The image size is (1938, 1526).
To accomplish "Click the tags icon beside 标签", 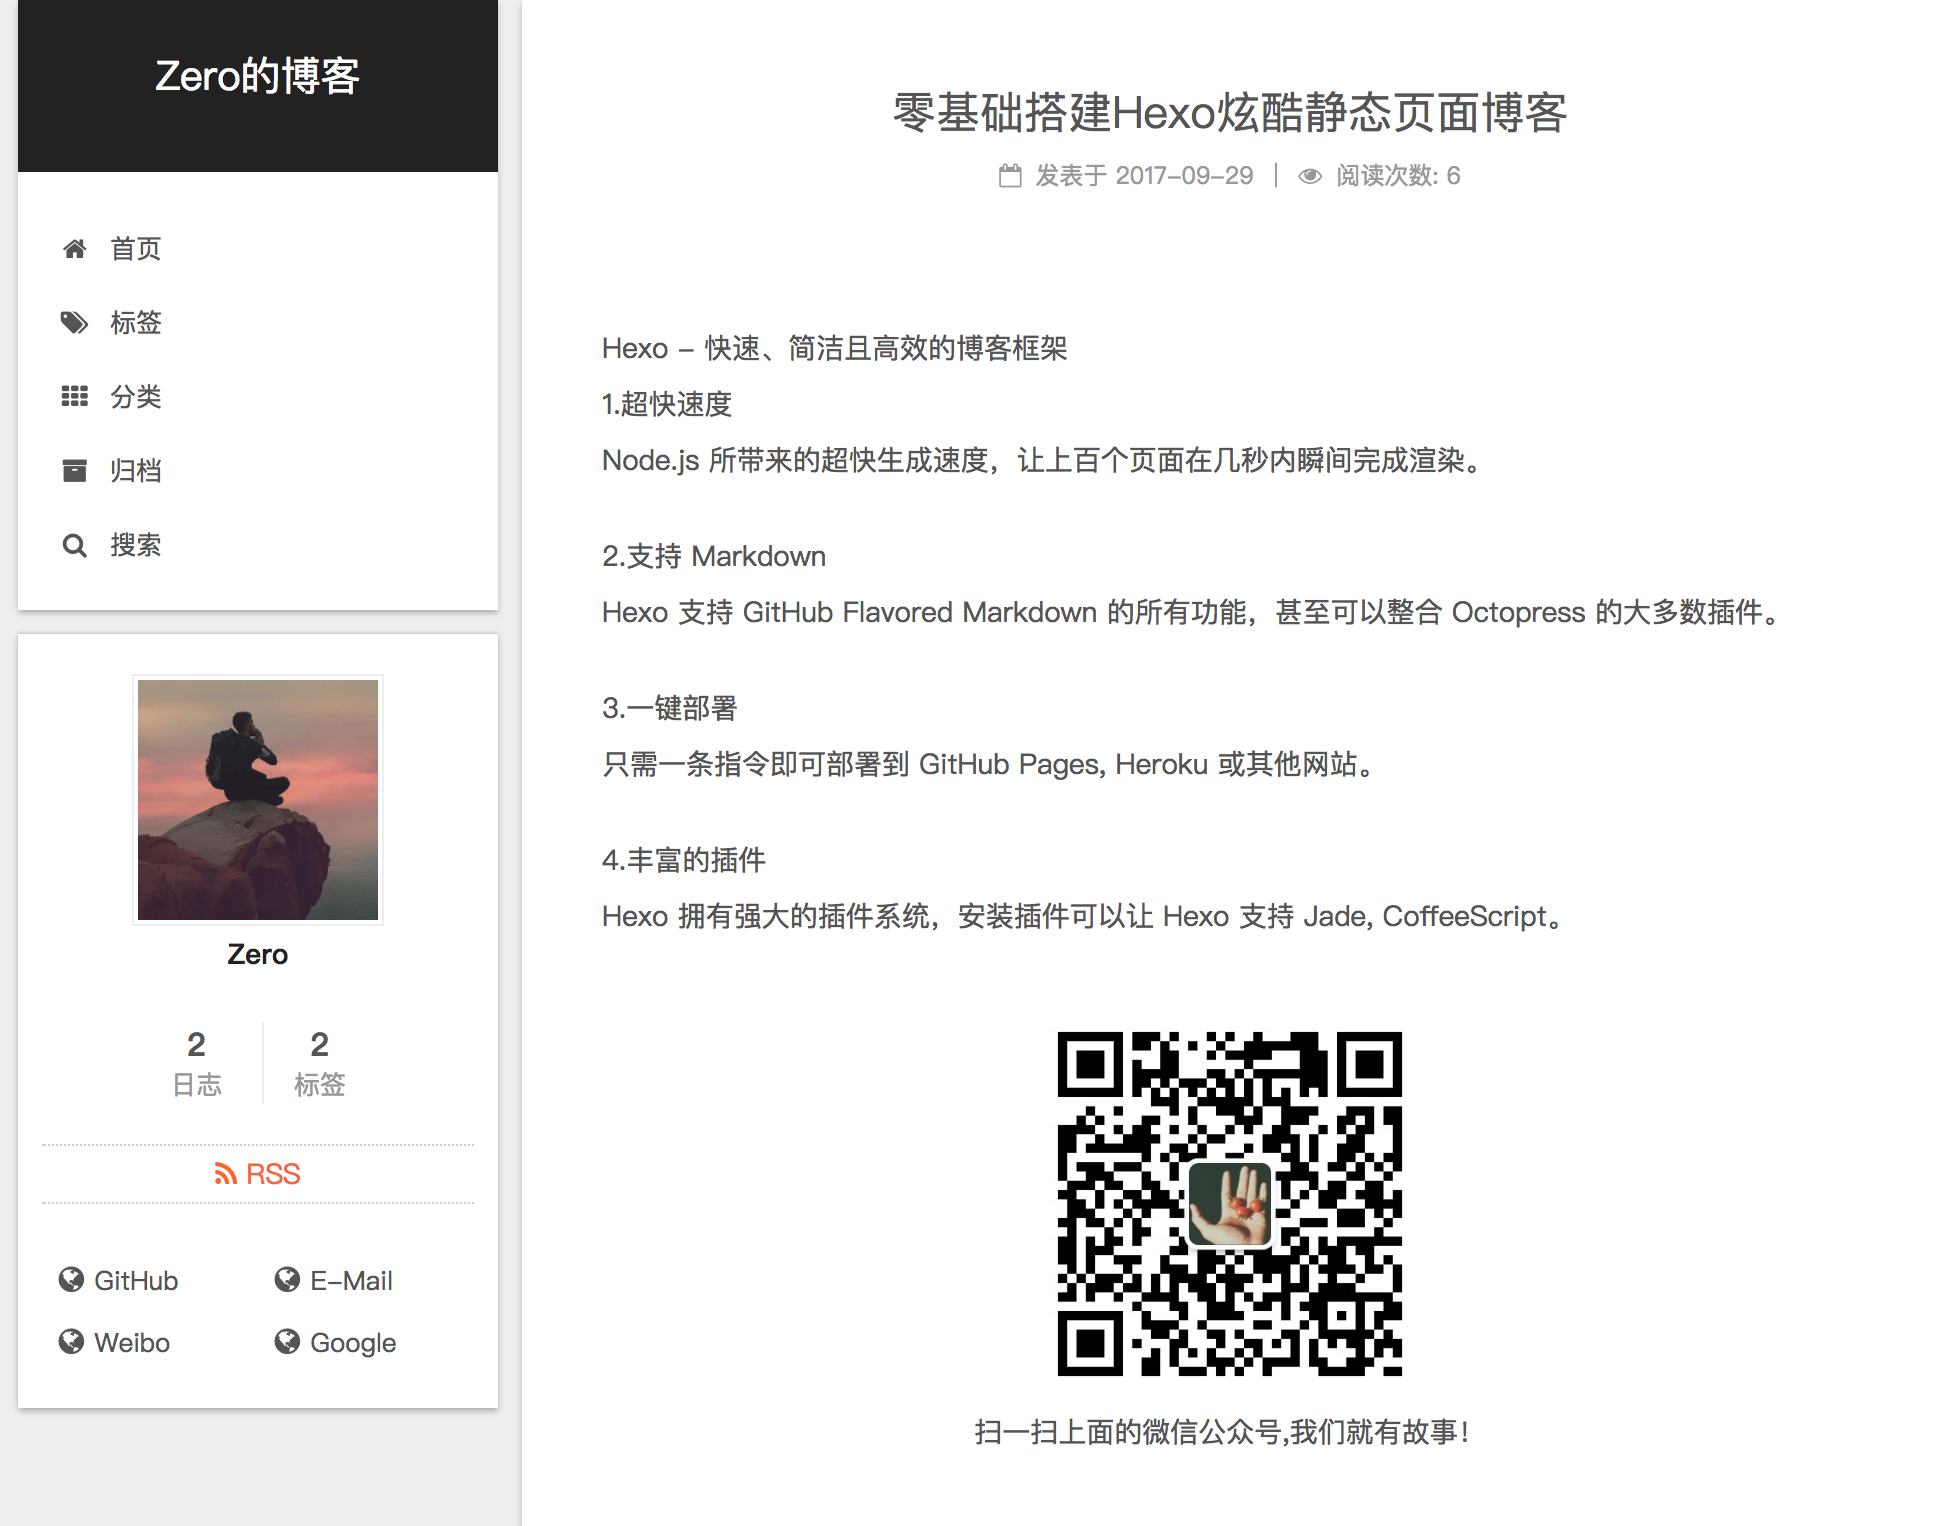I will (x=74, y=323).
